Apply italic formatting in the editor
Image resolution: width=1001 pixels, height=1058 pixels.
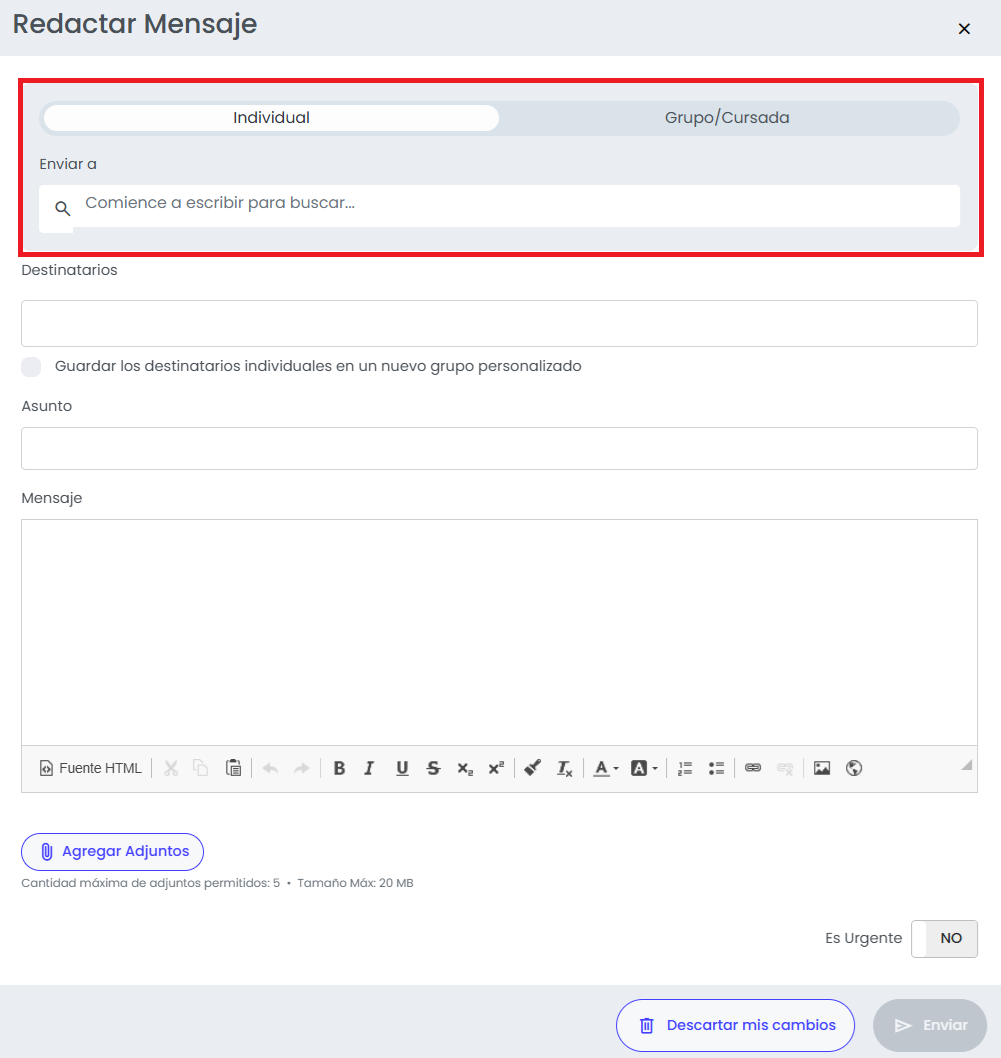tap(369, 768)
